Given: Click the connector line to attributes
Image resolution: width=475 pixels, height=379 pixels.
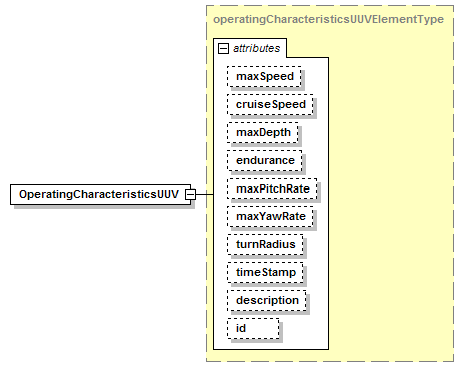Looking at the screenshot, I should coord(204,194).
